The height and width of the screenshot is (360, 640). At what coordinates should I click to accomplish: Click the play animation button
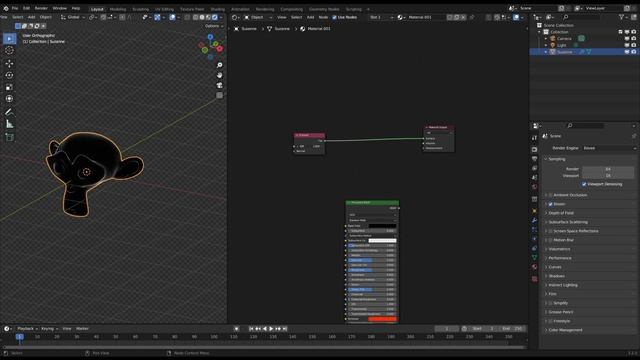click(271, 329)
